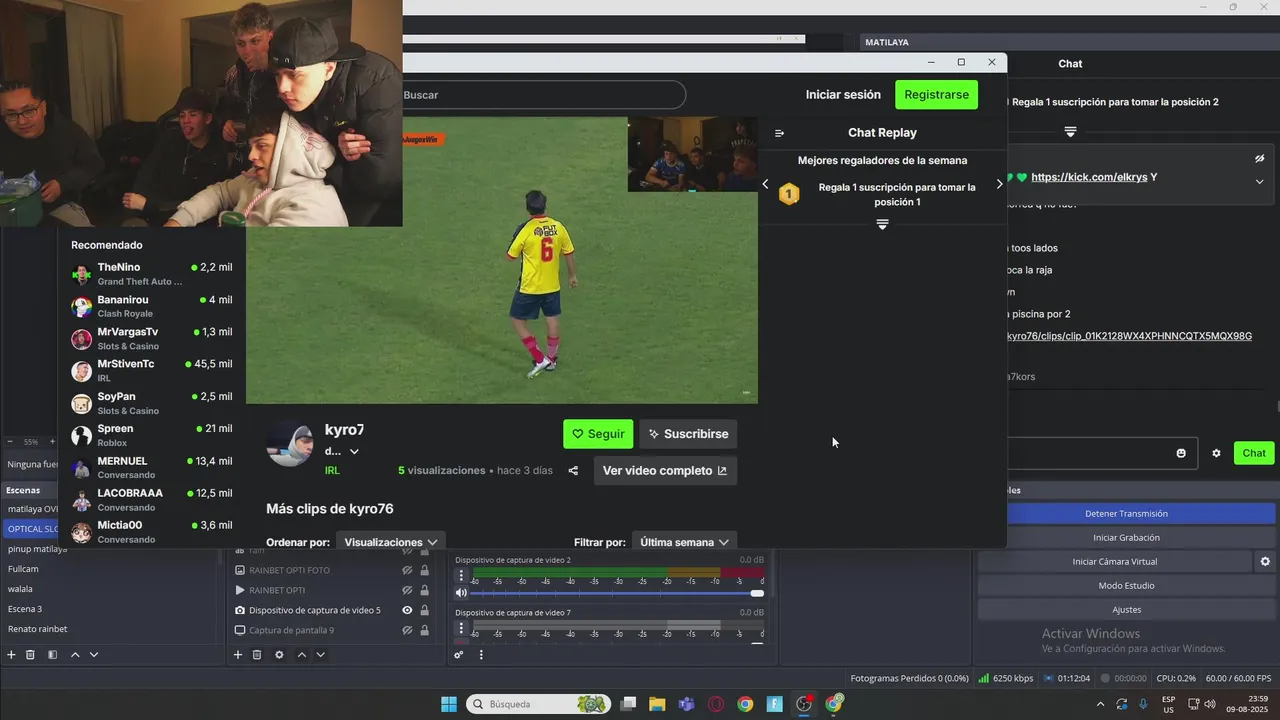The width and height of the screenshot is (1280, 720).
Task: Delete selected scene with trash icon
Action: [x=30, y=655]
